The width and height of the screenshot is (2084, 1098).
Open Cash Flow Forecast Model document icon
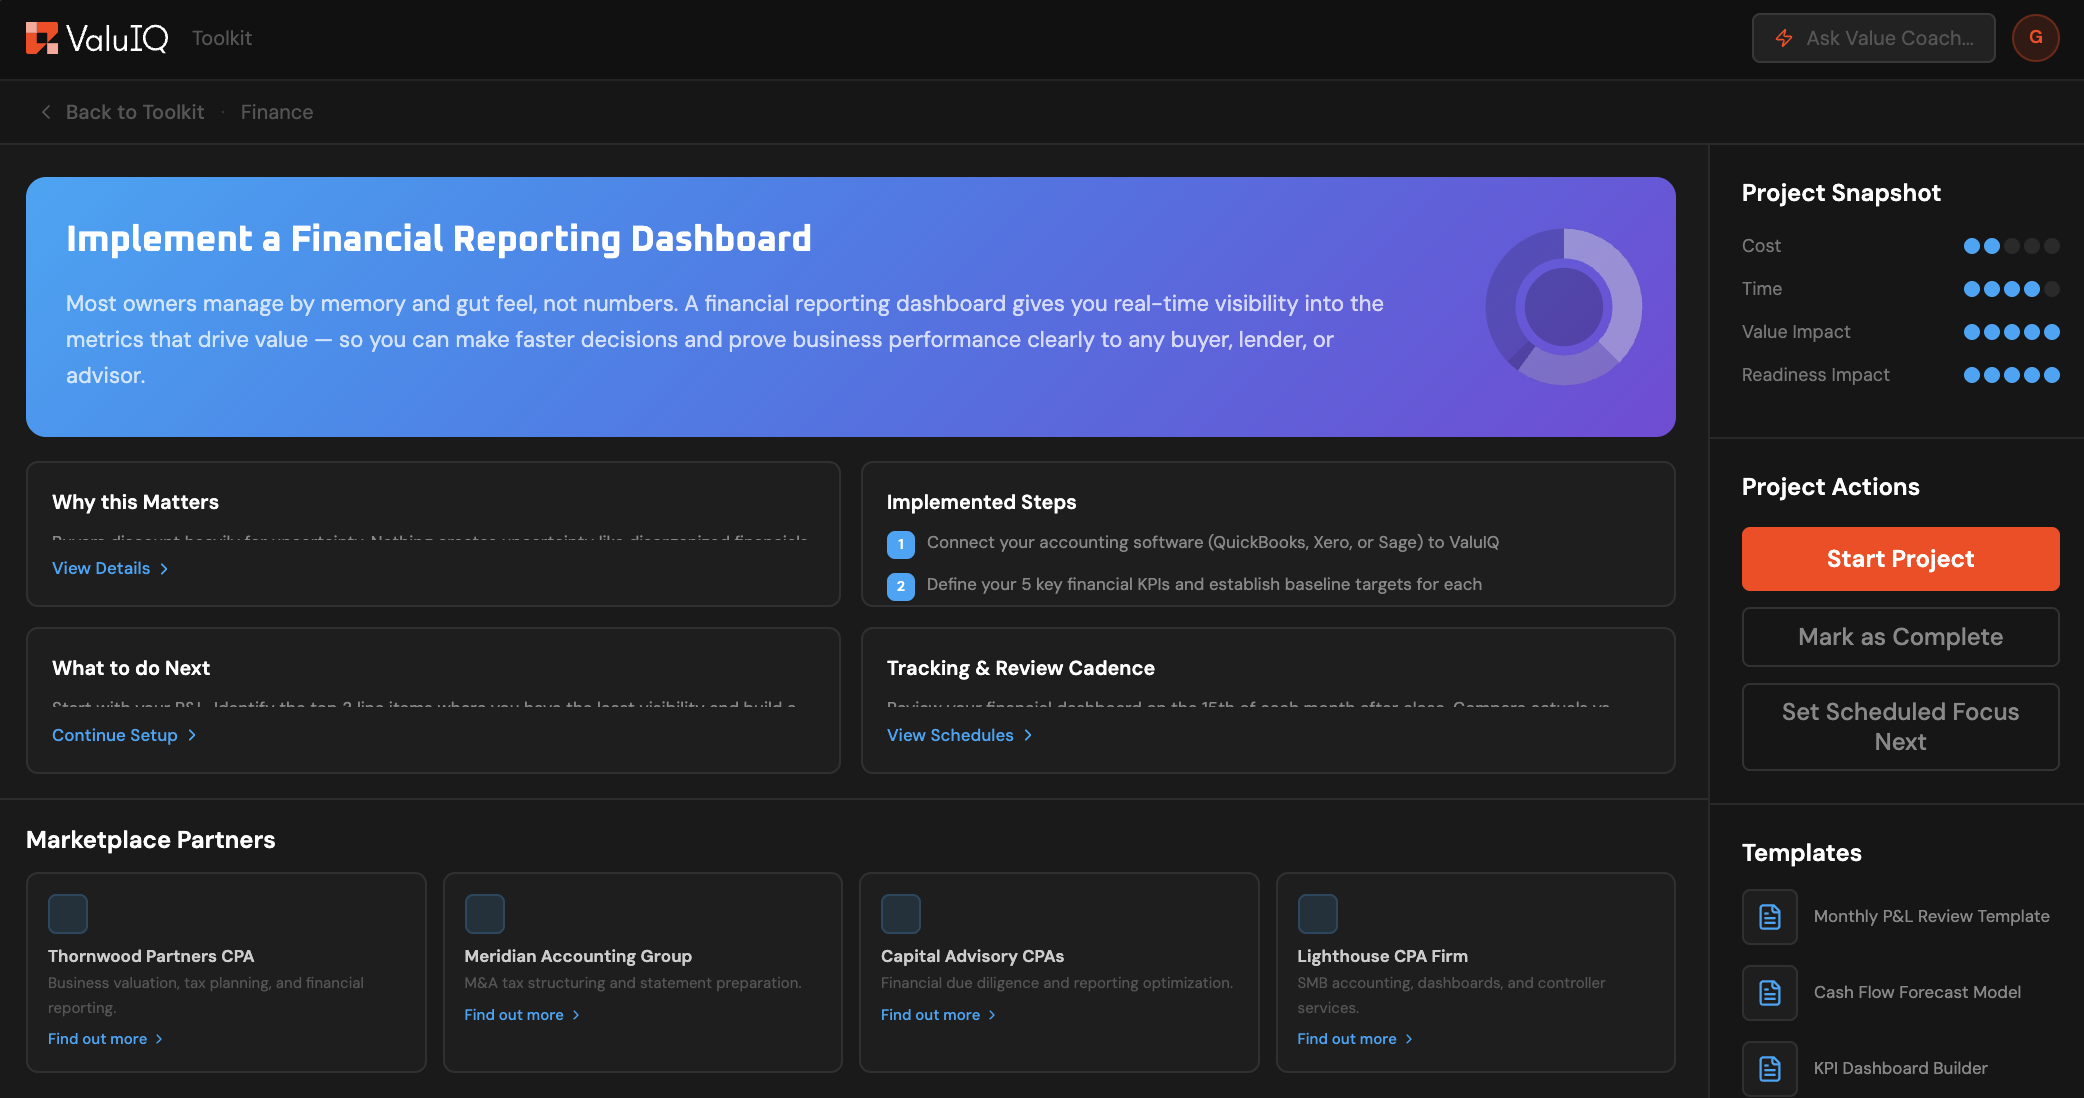coord(1770,992)
